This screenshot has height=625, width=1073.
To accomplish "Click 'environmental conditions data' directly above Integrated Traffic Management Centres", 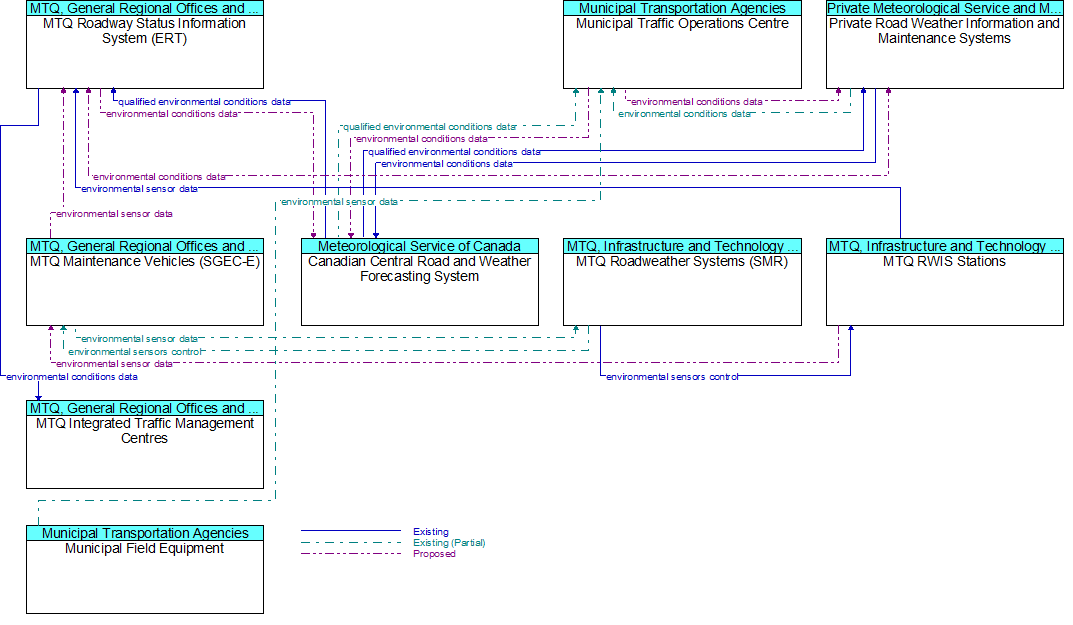I will tap(72, 377).
